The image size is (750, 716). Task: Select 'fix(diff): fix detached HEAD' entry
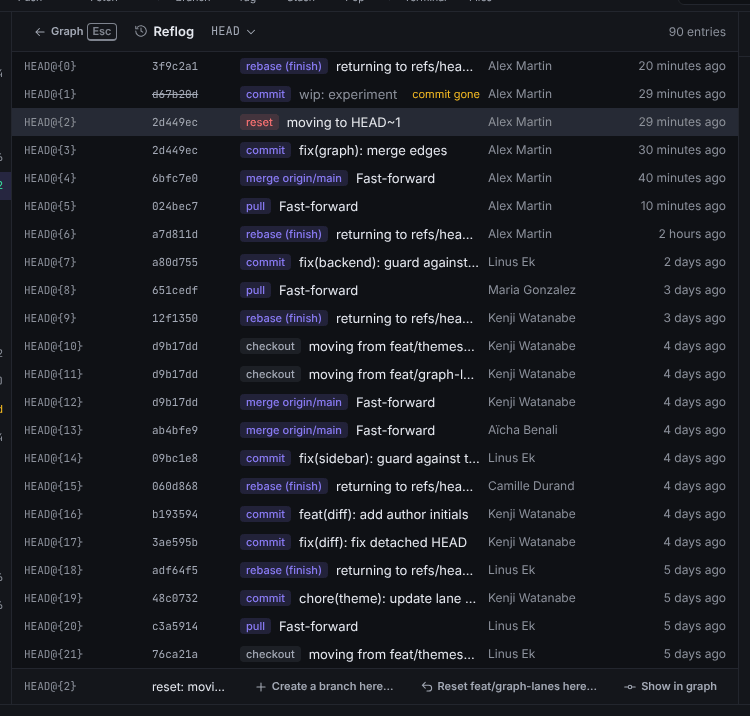383,542
